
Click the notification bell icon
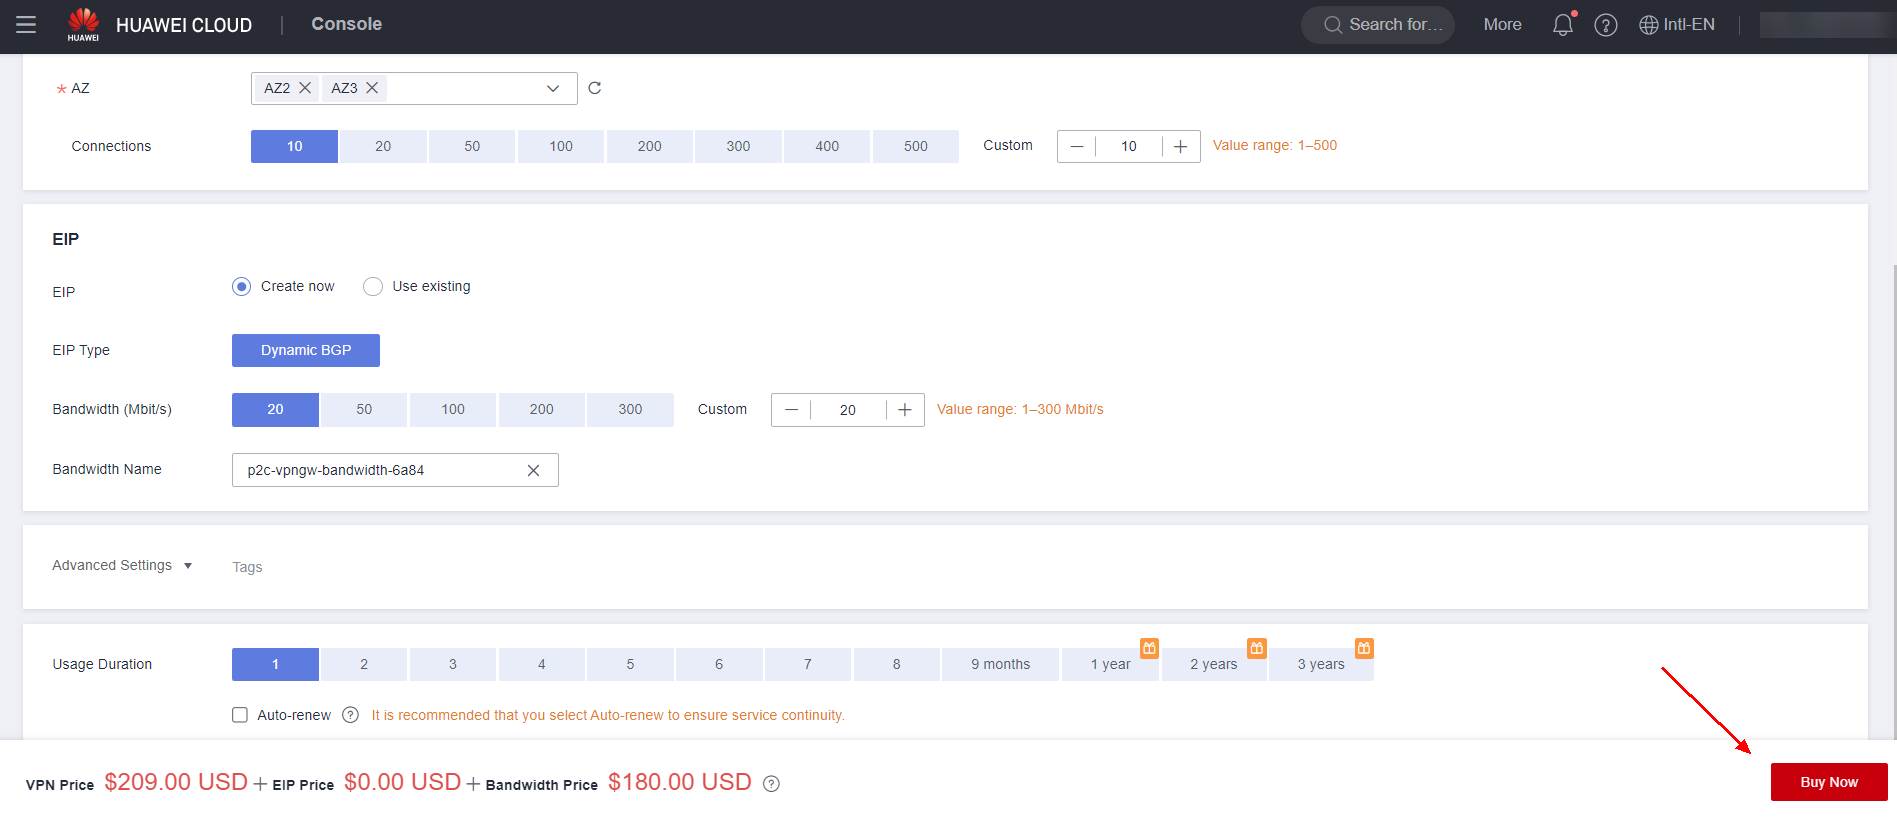tap(1562, 25)
